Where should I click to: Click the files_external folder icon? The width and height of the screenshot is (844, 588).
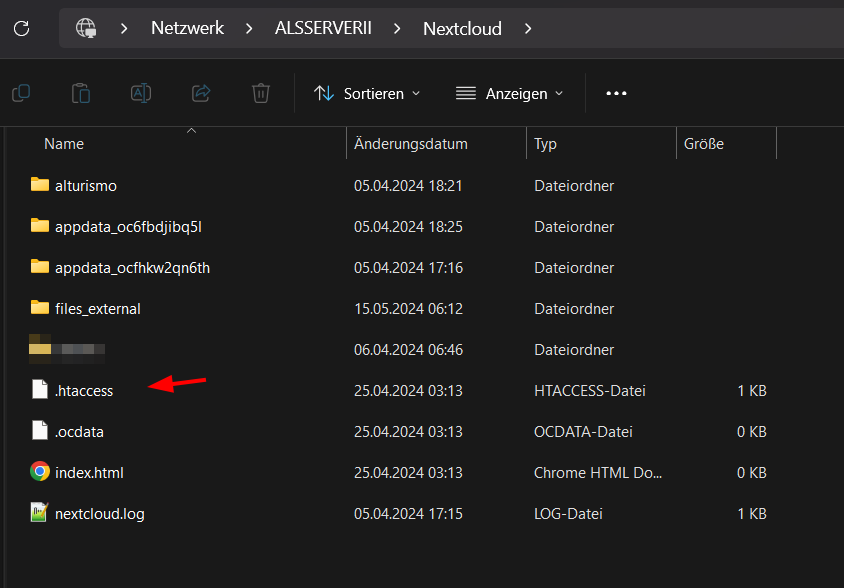pyautogui.click(x=40, y=307)
